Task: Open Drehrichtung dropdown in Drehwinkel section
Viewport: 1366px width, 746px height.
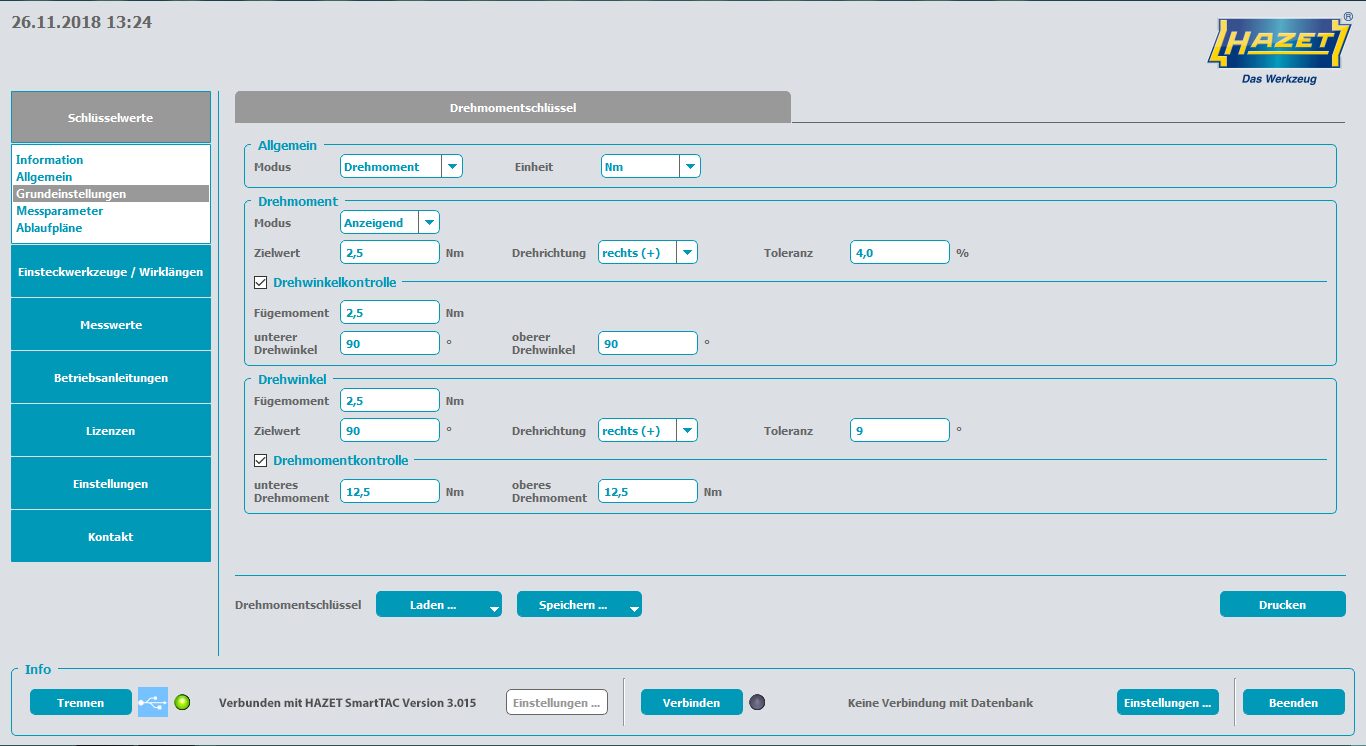Action: tap(647, 431)
